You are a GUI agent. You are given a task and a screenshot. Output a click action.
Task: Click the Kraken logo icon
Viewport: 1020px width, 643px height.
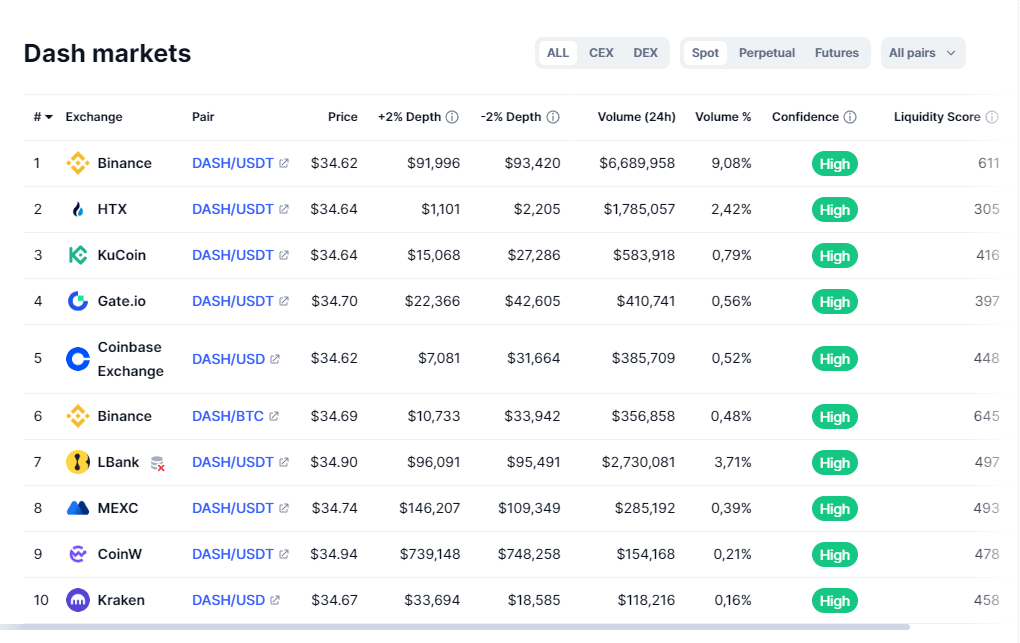(x=78, y=601)
